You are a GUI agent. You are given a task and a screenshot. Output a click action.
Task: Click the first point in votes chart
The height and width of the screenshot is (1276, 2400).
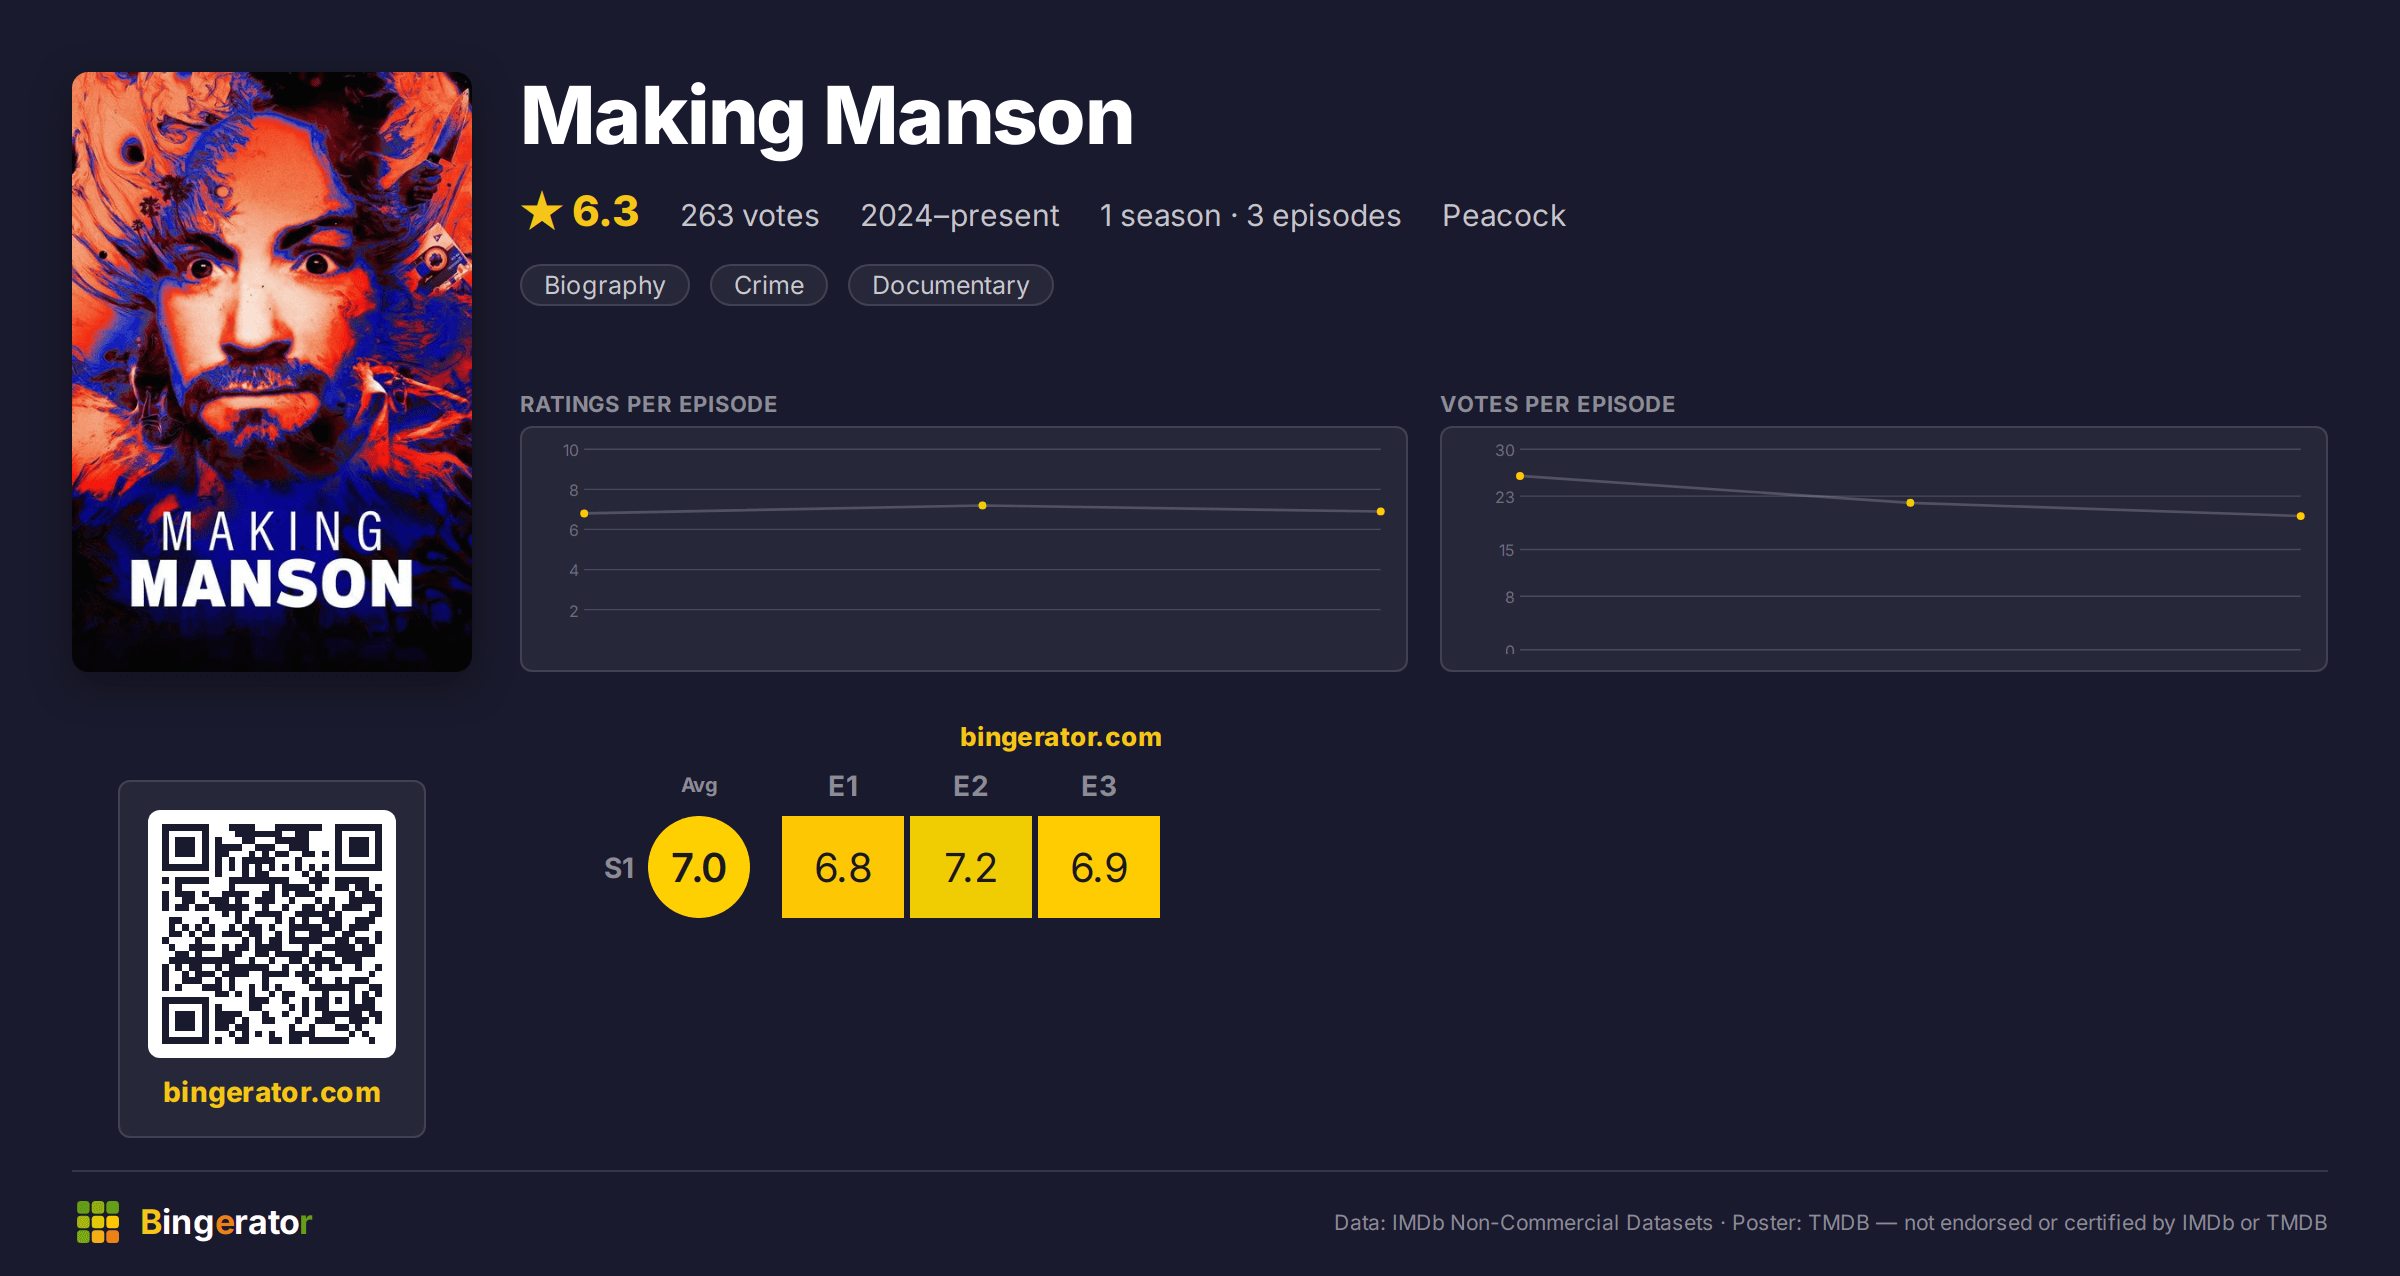(x=1520, y=476)
